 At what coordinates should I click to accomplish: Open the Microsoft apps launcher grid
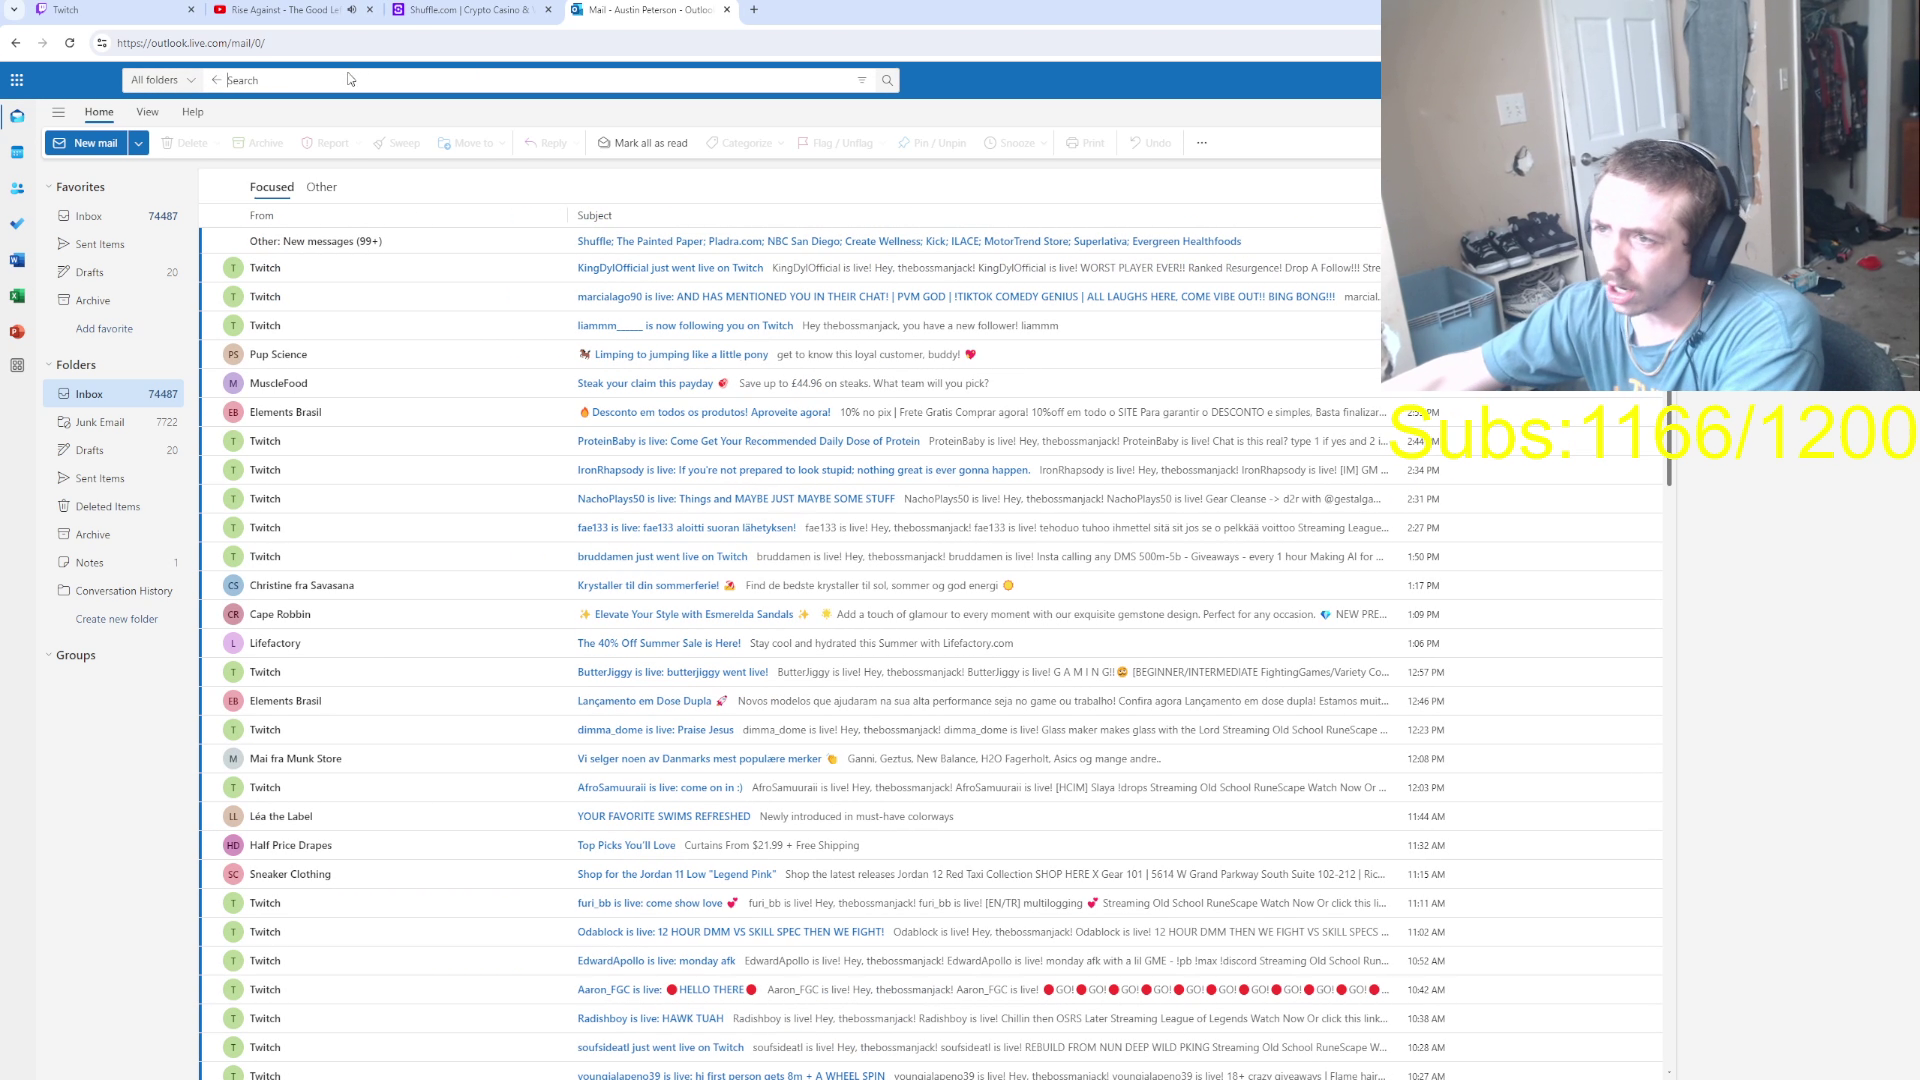point(17,80)
